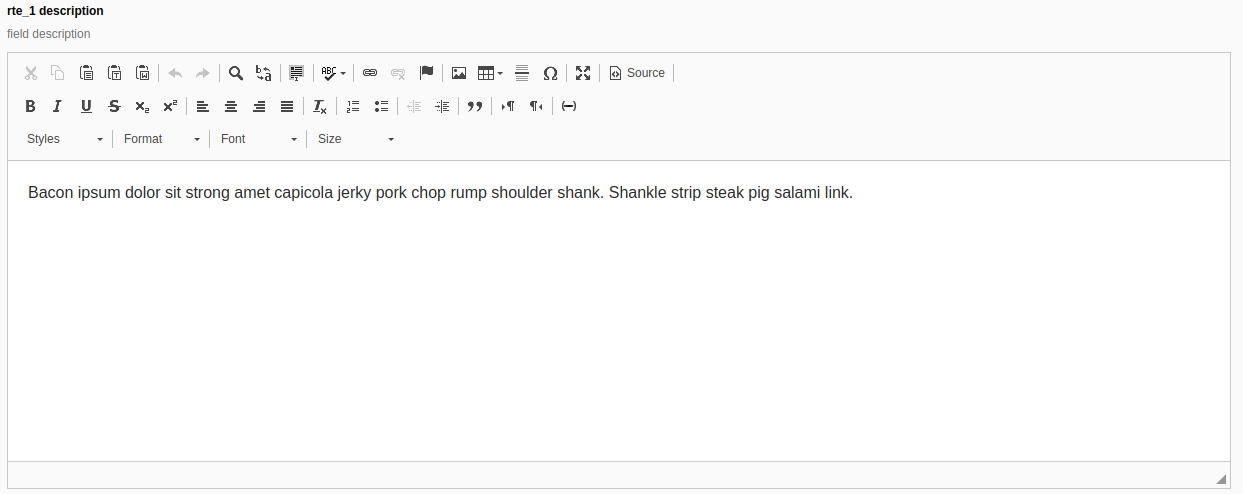Expand the Size dropdown

point(355,139)
